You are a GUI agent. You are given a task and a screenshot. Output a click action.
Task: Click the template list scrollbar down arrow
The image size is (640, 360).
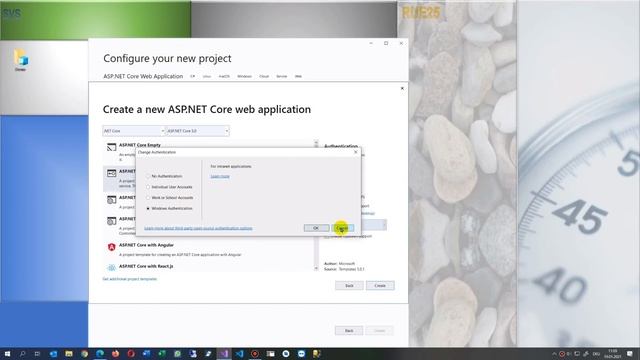tap(316, 268)
